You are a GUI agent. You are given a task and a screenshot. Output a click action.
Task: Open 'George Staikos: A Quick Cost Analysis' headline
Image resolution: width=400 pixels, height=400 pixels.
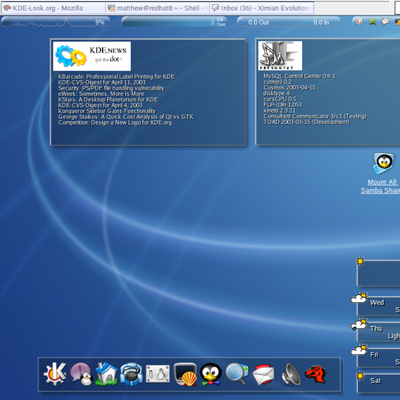click(125, 117)
